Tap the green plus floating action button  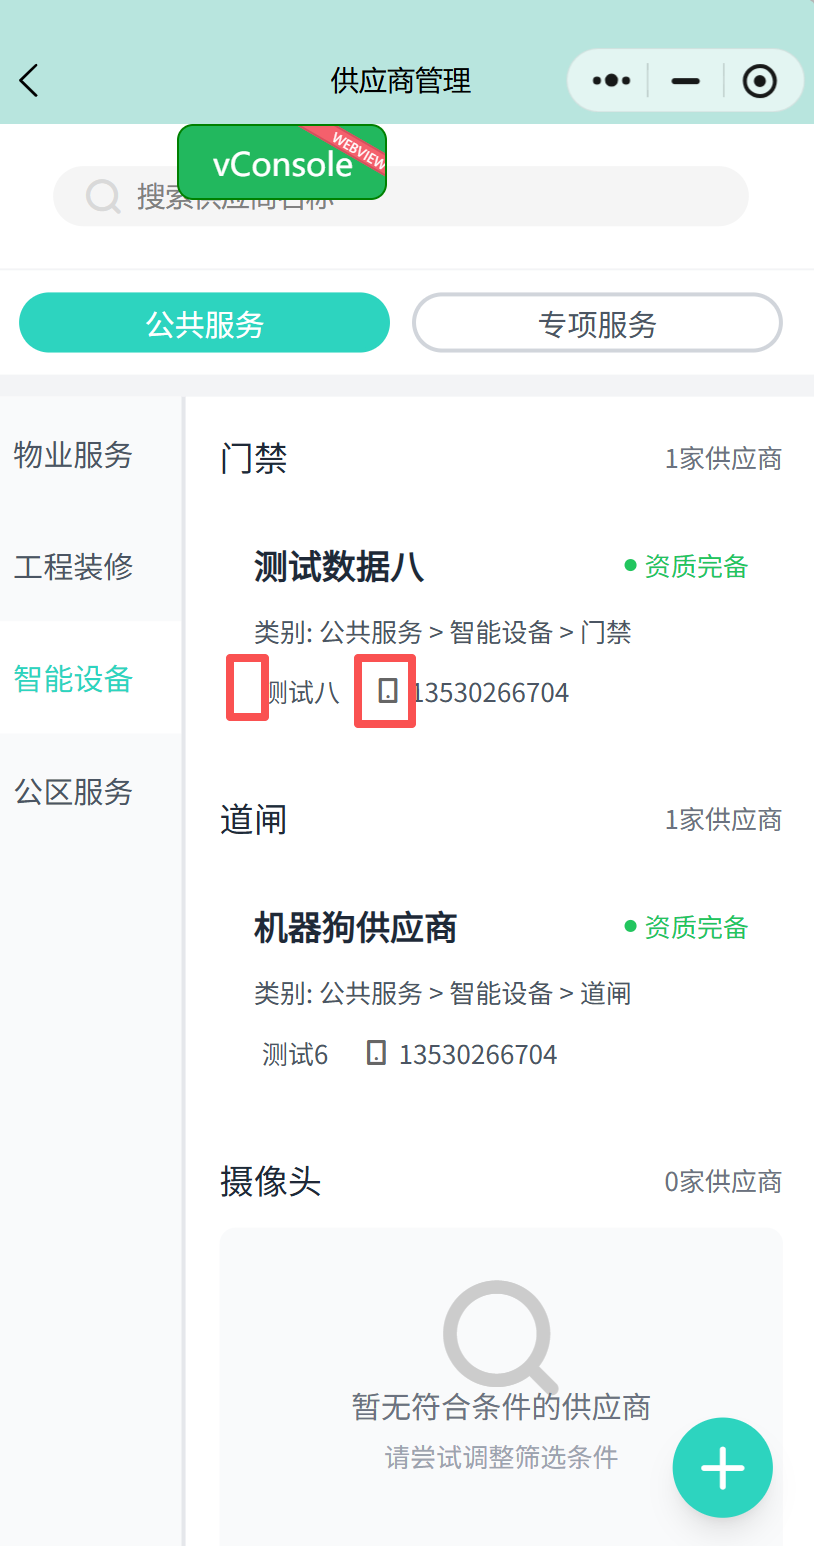tap(722, 1467)
